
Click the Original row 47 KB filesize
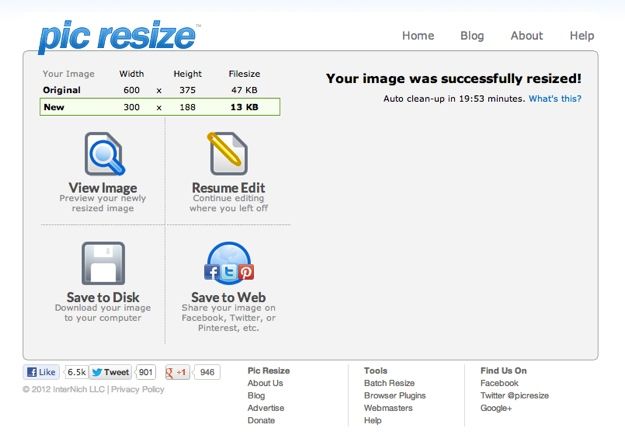tap(244, 90)
